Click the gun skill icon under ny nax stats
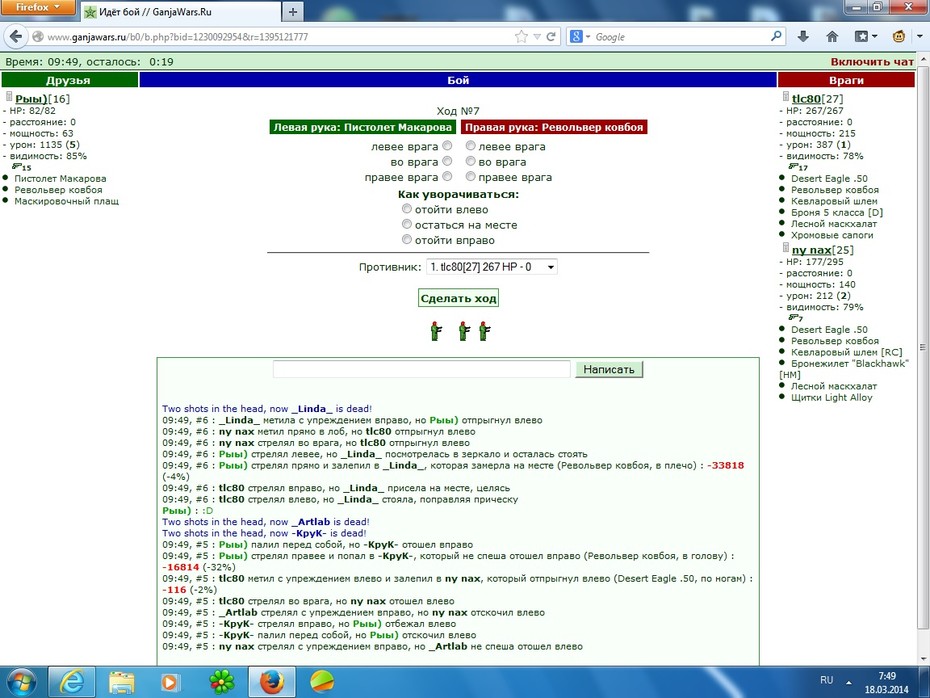This screenshot has width=930, height=698. coord(795,318)
